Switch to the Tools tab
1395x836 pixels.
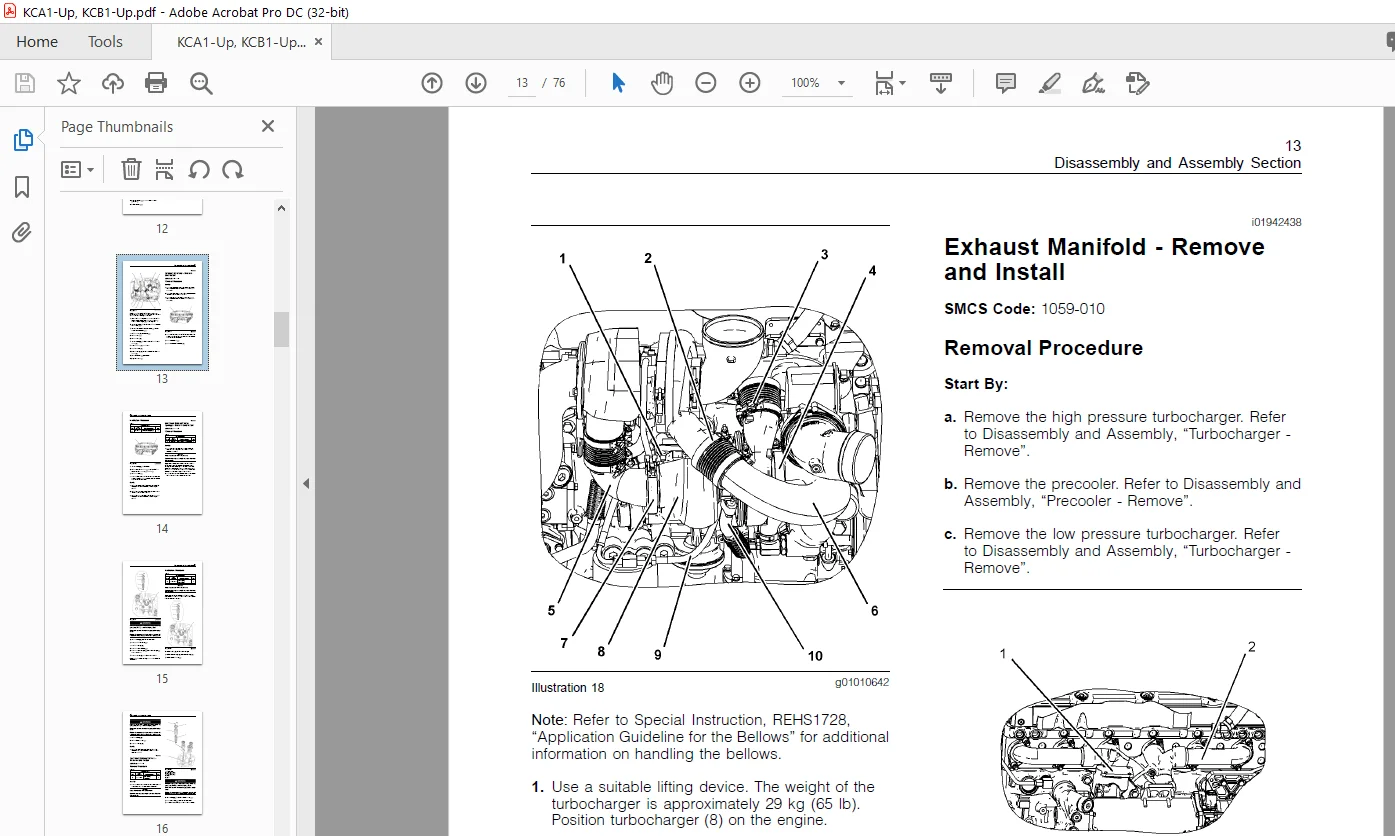(x=105, y=42)
